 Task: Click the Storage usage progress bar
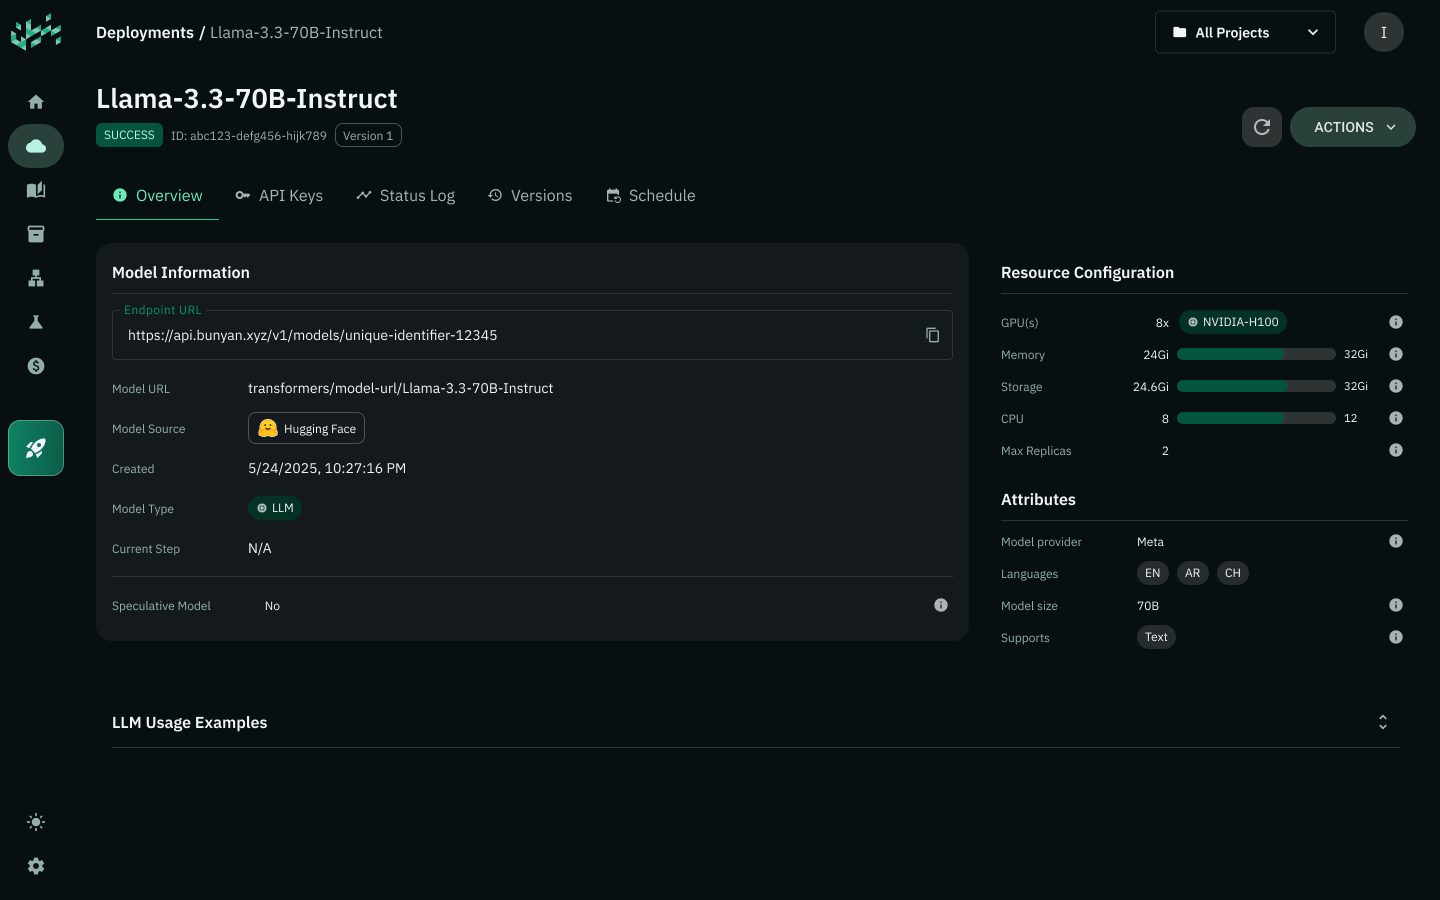click(1256, 386)
